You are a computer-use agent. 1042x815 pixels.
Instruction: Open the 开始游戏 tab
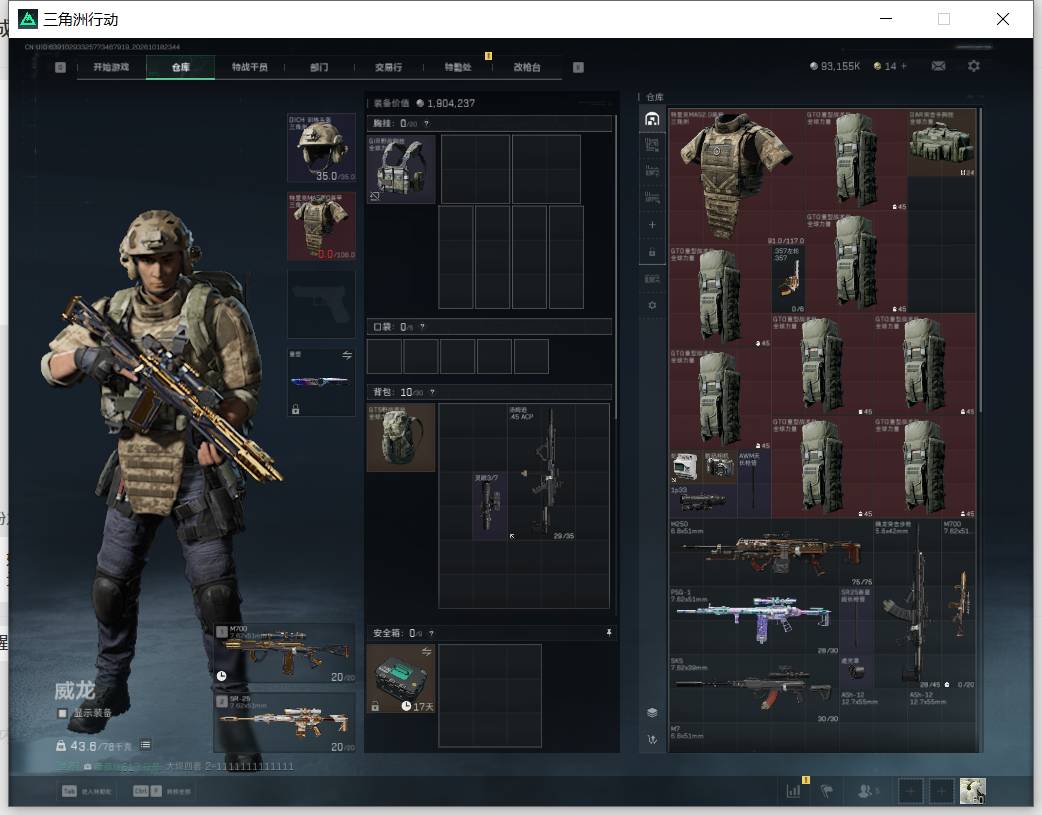(111, 67)
